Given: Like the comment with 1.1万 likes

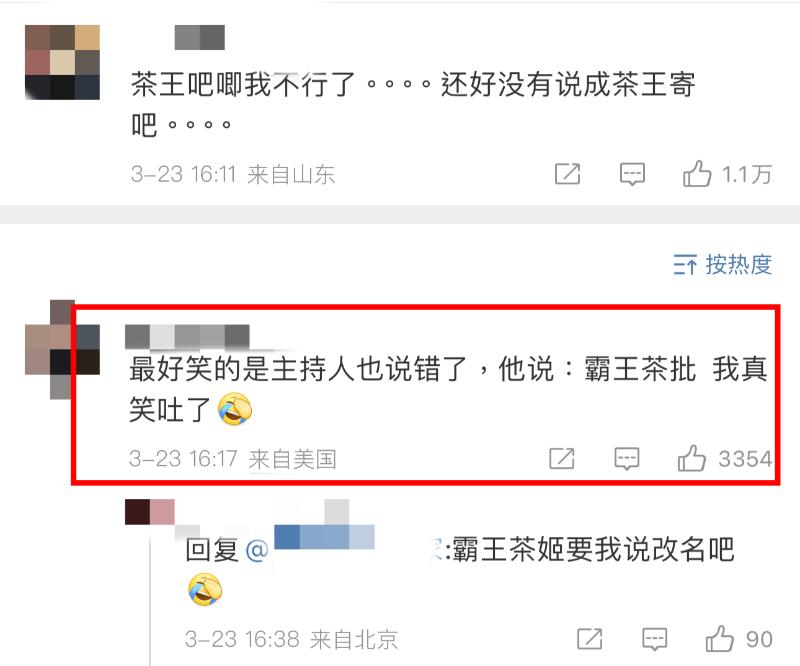Looking at the screenshot, I should pyautogui.click(x=696, y=174).
